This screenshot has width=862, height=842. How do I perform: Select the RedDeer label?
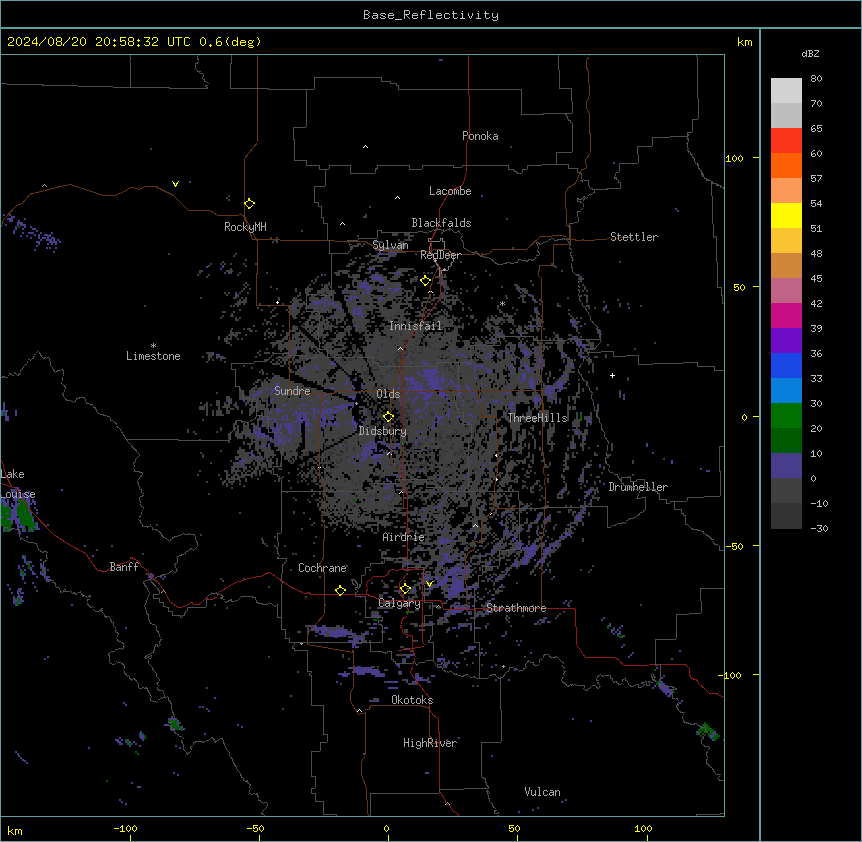coord(440,255)
